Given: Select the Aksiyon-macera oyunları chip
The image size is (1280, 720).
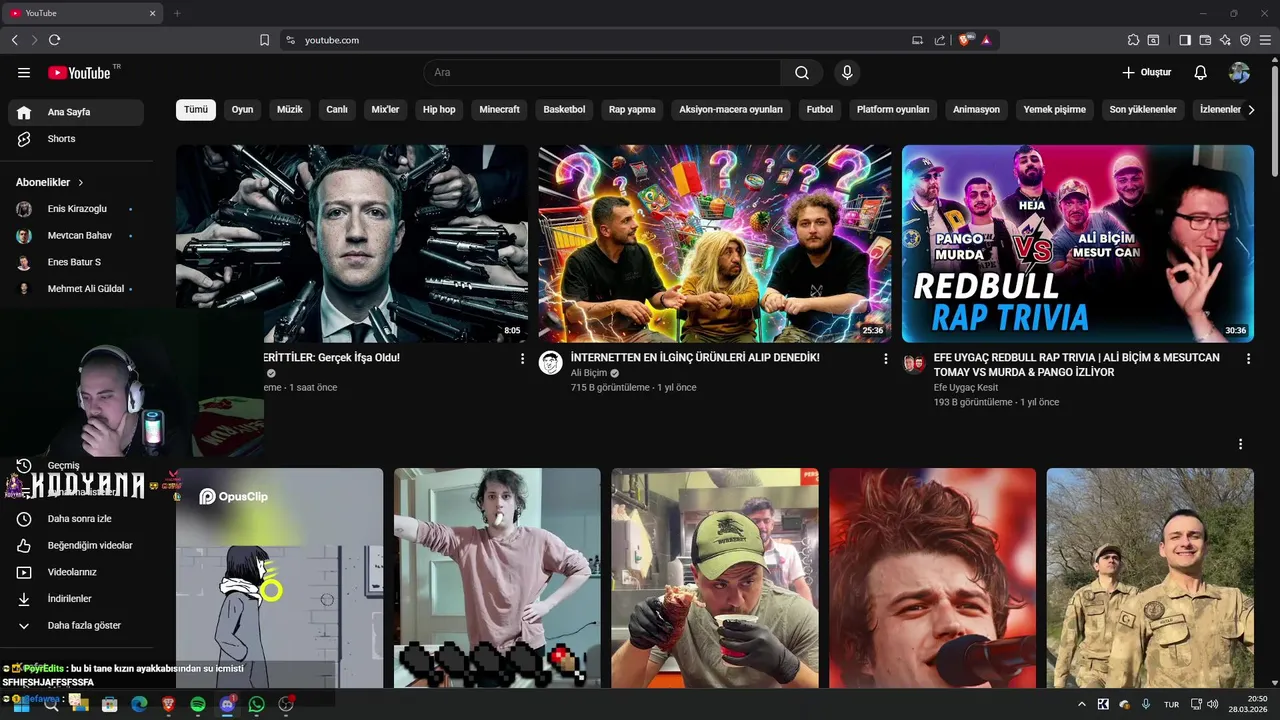Looking at the screenshot, I should coord(731,110).
